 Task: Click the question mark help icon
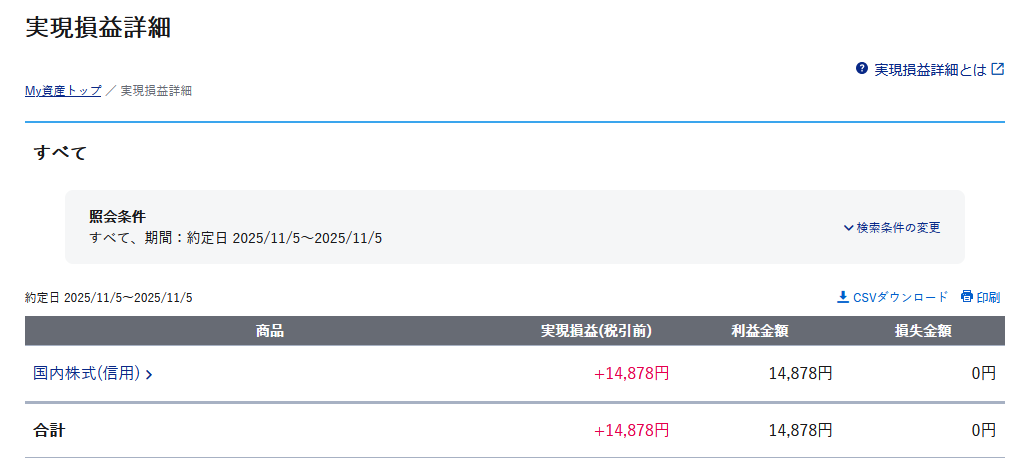coord(862,69)
